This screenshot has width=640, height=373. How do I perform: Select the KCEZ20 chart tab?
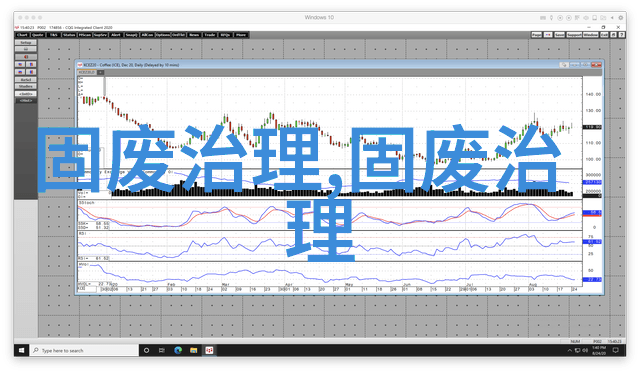pyautogui.click(x=87, y=72)
